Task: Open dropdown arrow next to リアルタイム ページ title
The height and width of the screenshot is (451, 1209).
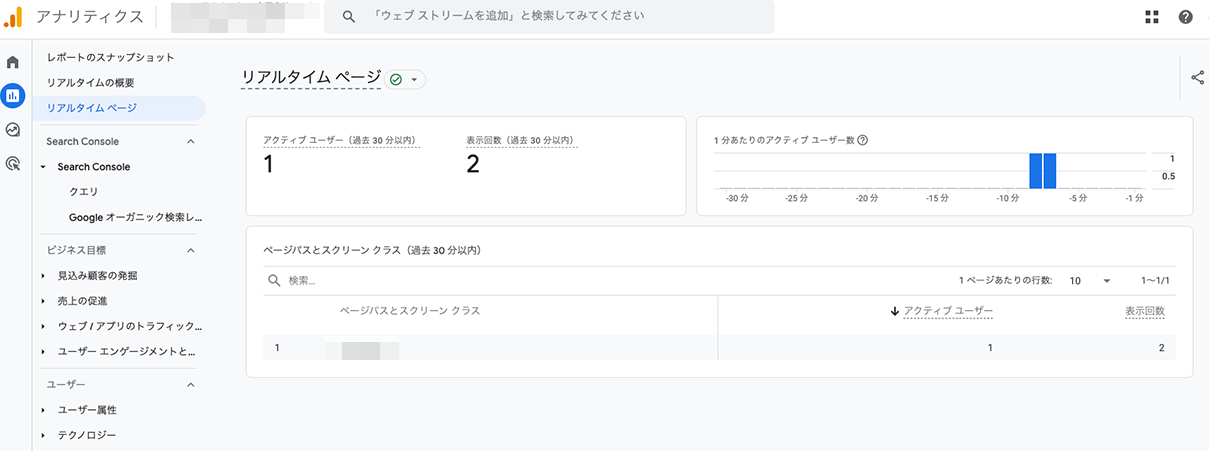Action: (414, 79)
